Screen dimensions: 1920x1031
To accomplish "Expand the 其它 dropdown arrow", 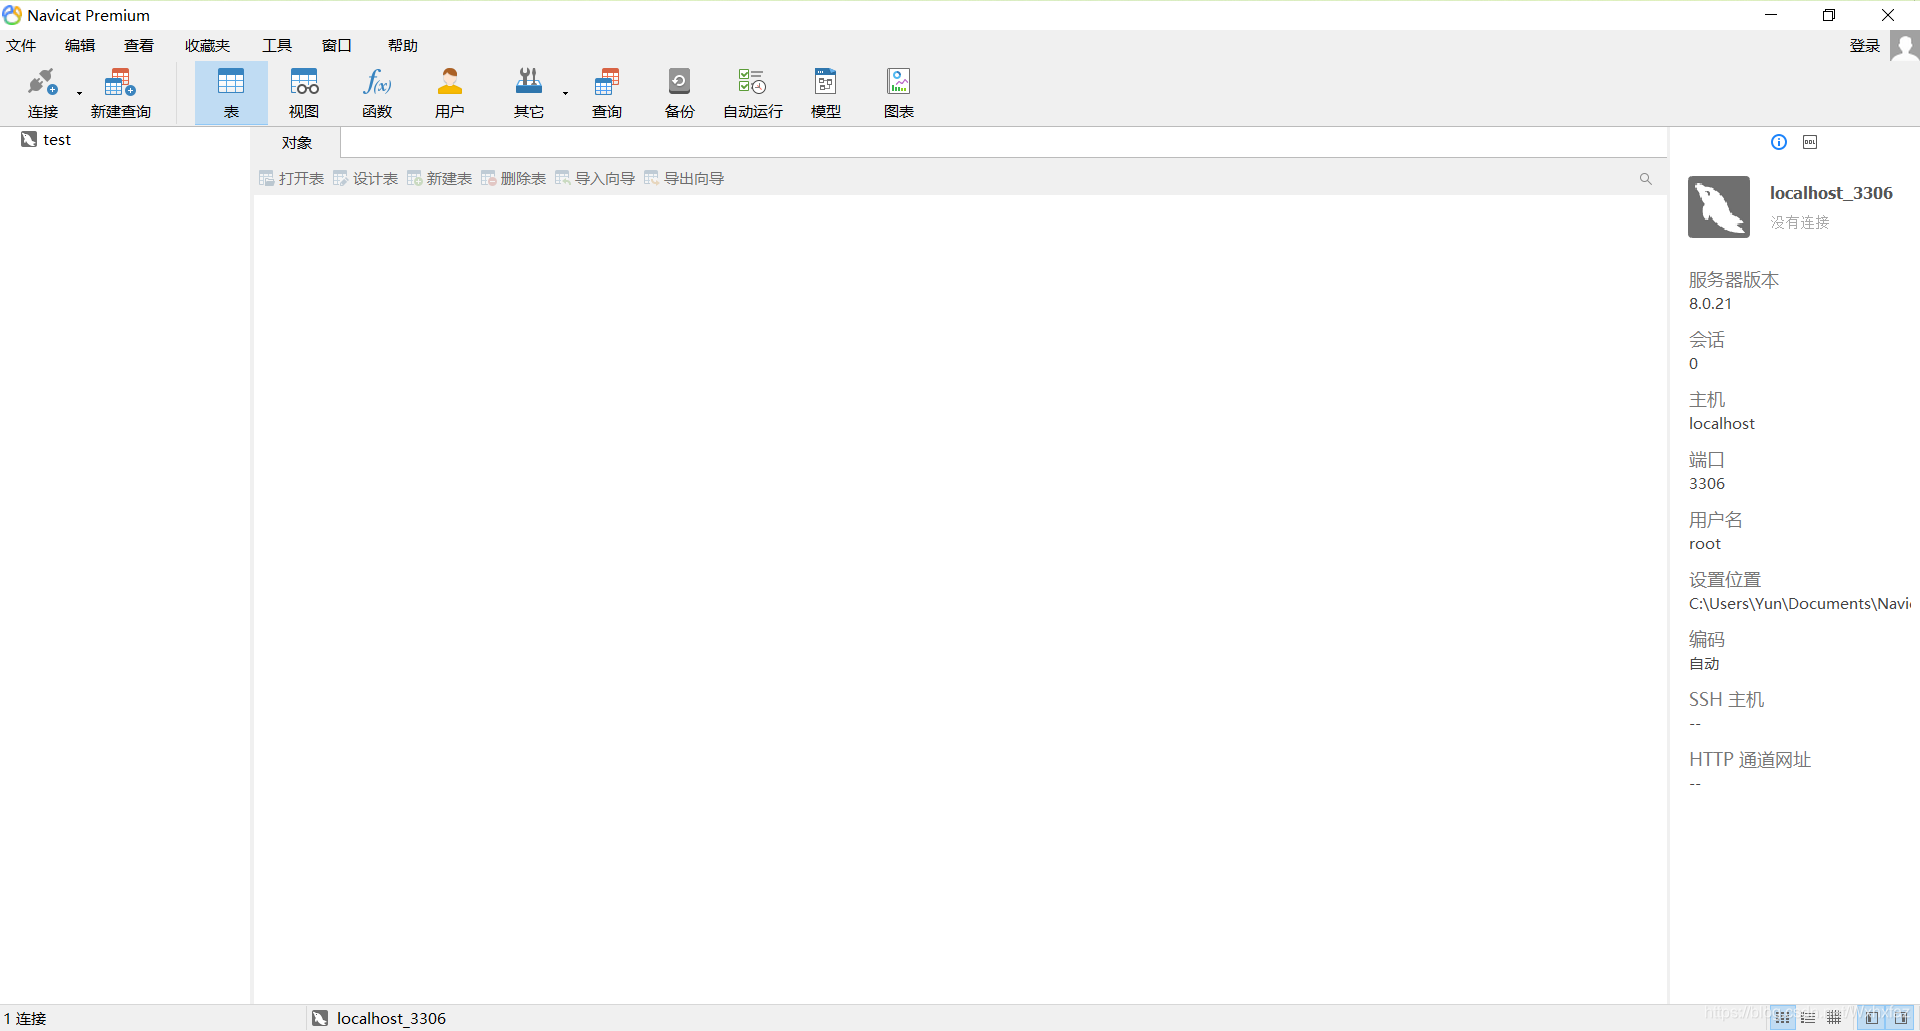I will coord(565,94).
